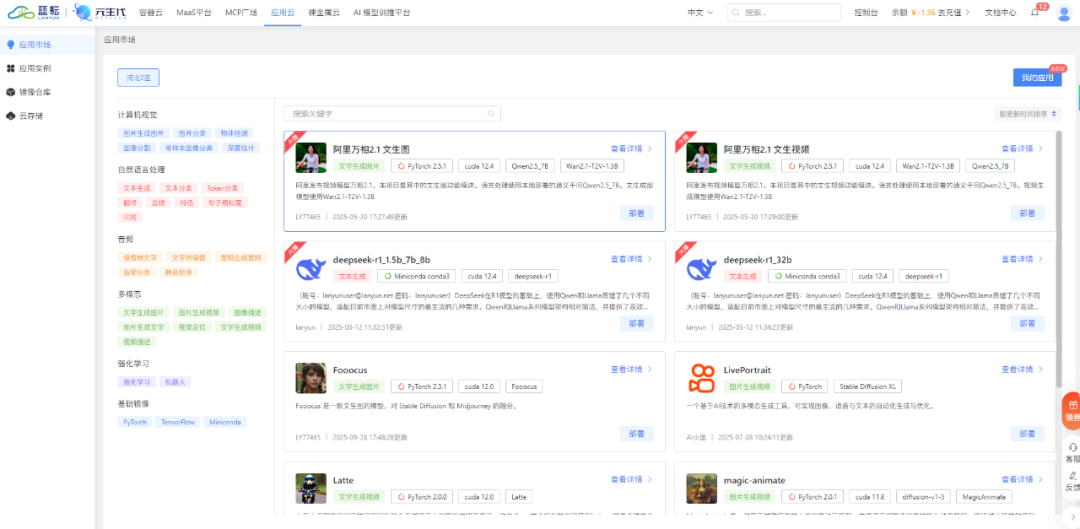Toggle the 句子相似度 filter tag
Screen dimensions: 1080x529
(223, 203)
